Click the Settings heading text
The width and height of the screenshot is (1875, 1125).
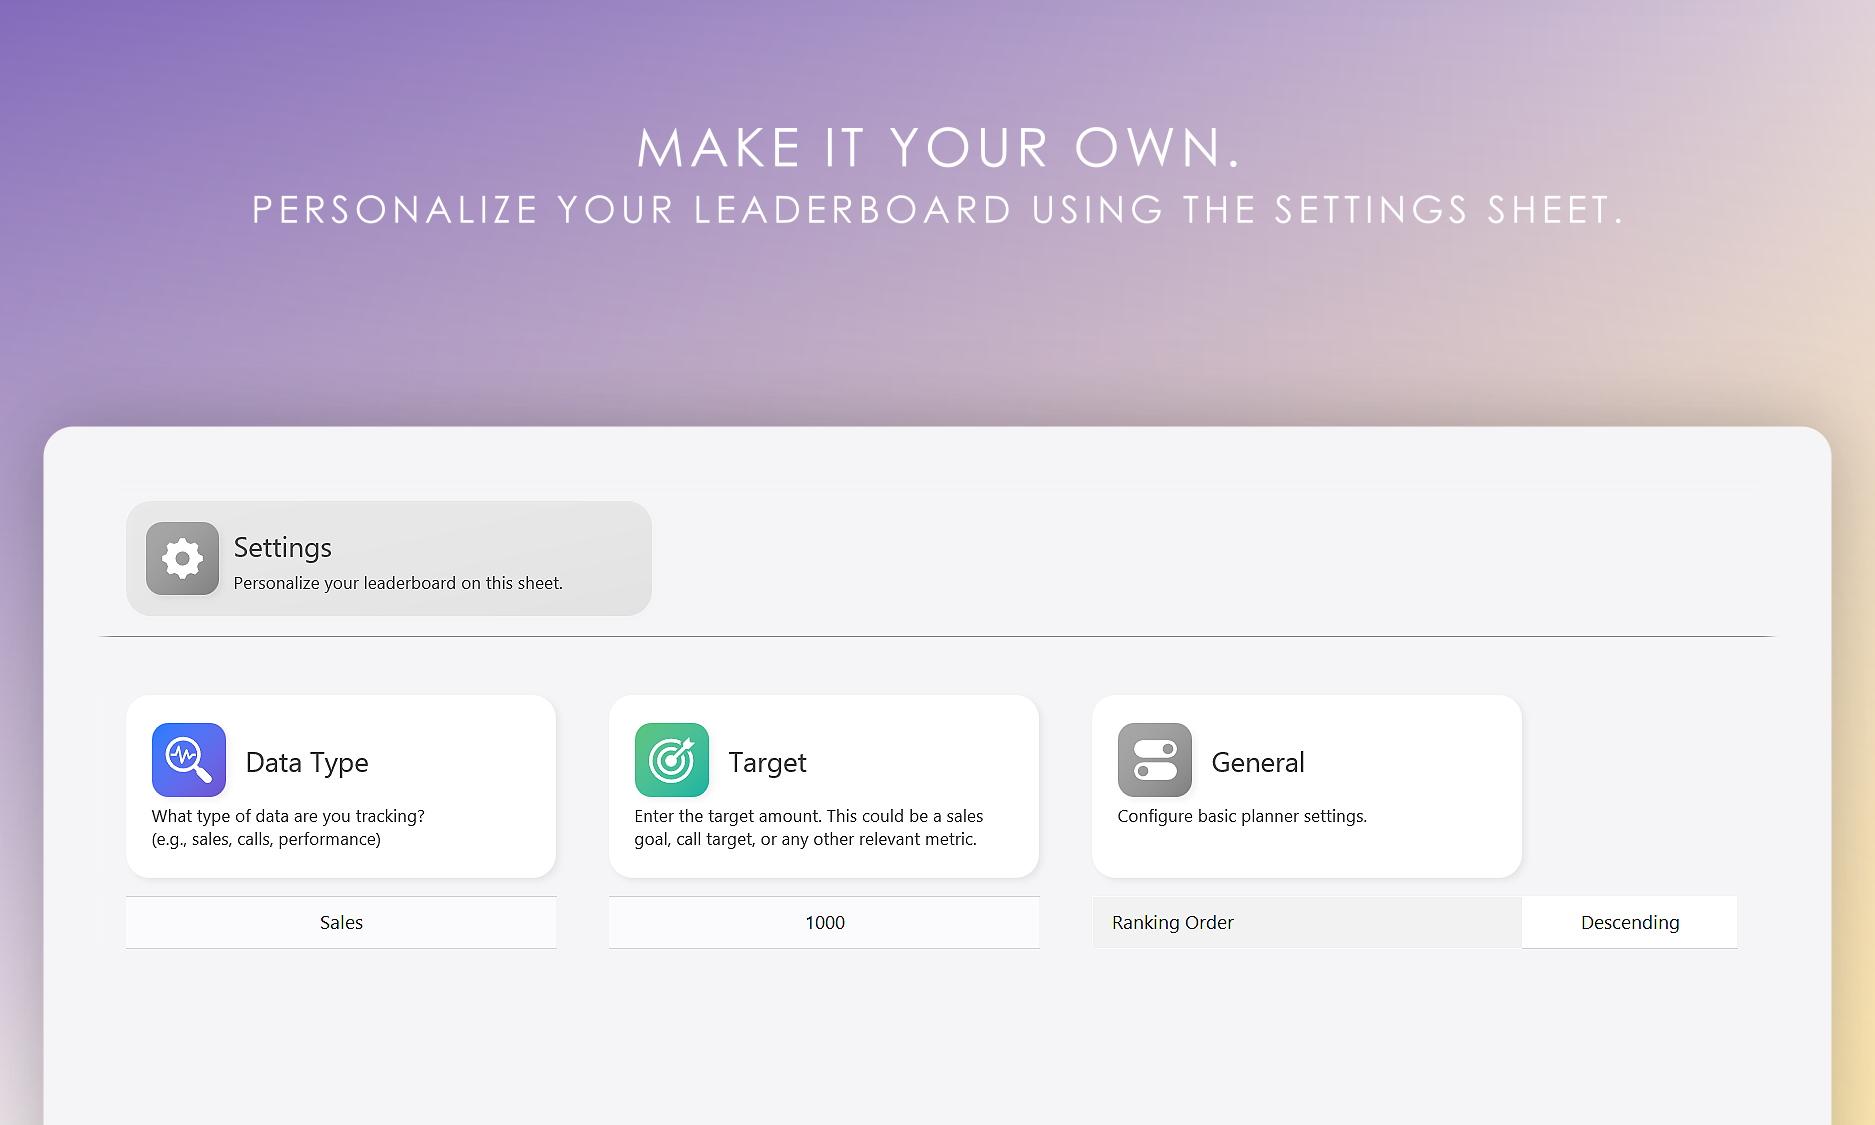283,547
